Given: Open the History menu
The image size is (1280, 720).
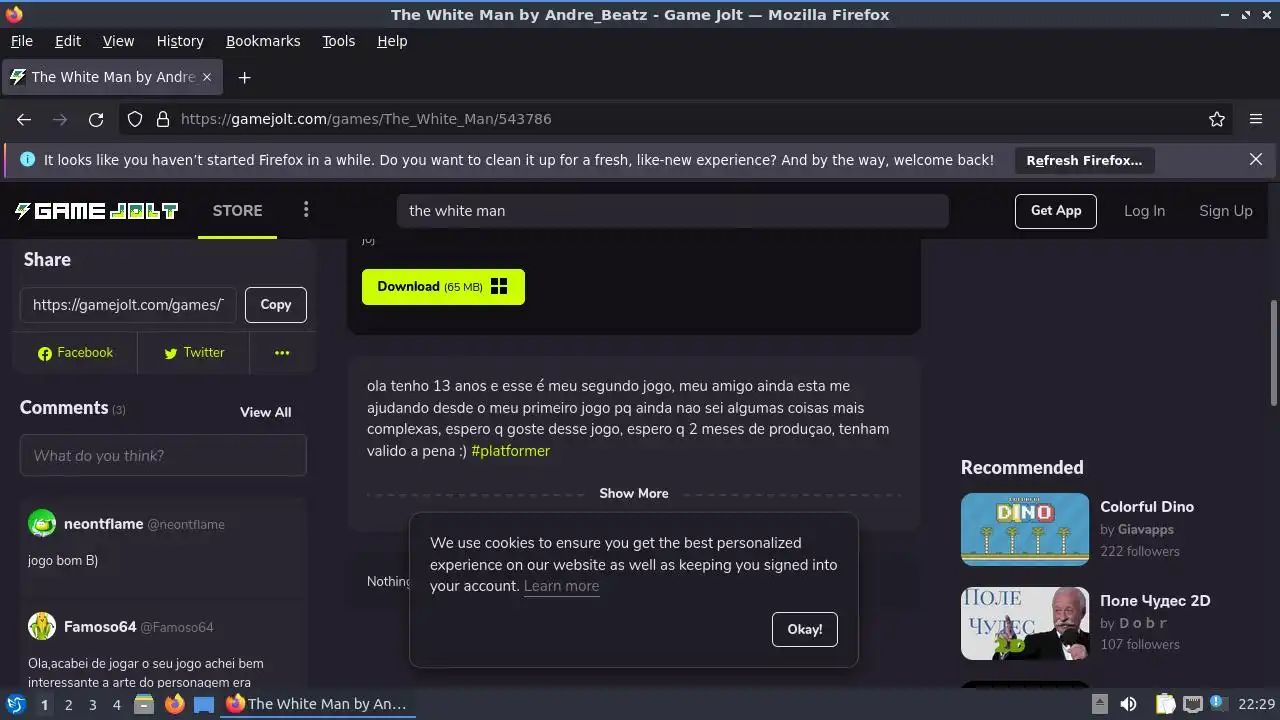Looking at the screenshot, I should [x=180, y=41].
